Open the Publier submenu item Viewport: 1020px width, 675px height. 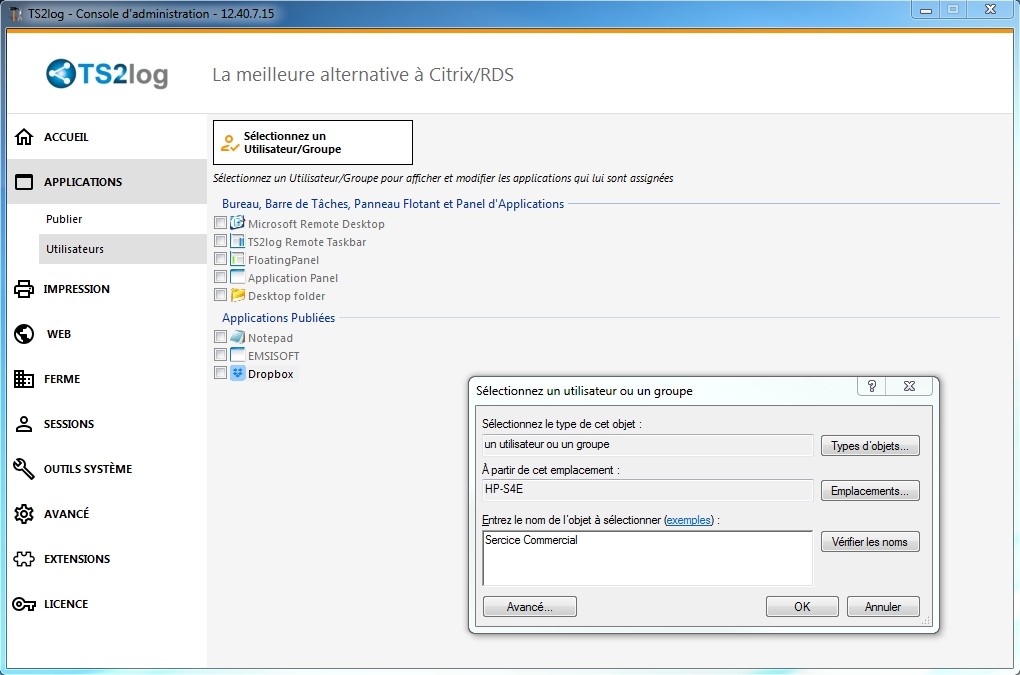pyautogui.click(x=123, y=219)
